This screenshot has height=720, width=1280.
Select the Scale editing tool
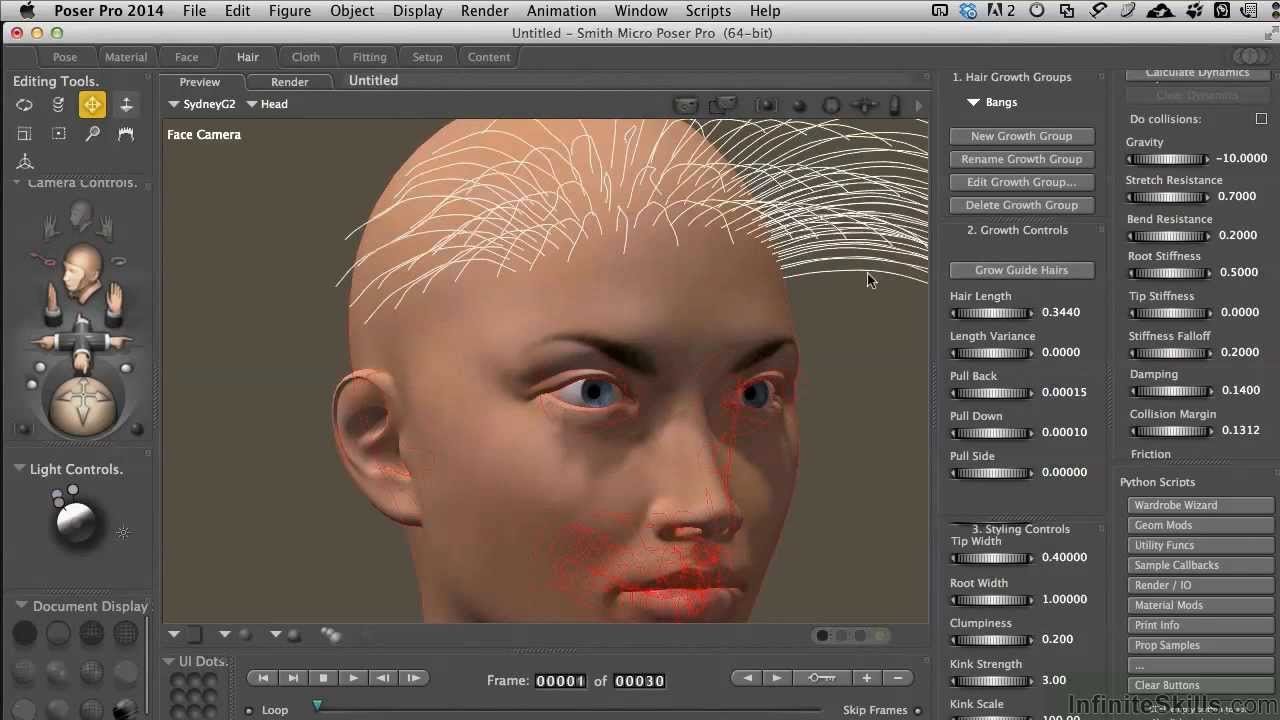[x=24, y=134]
